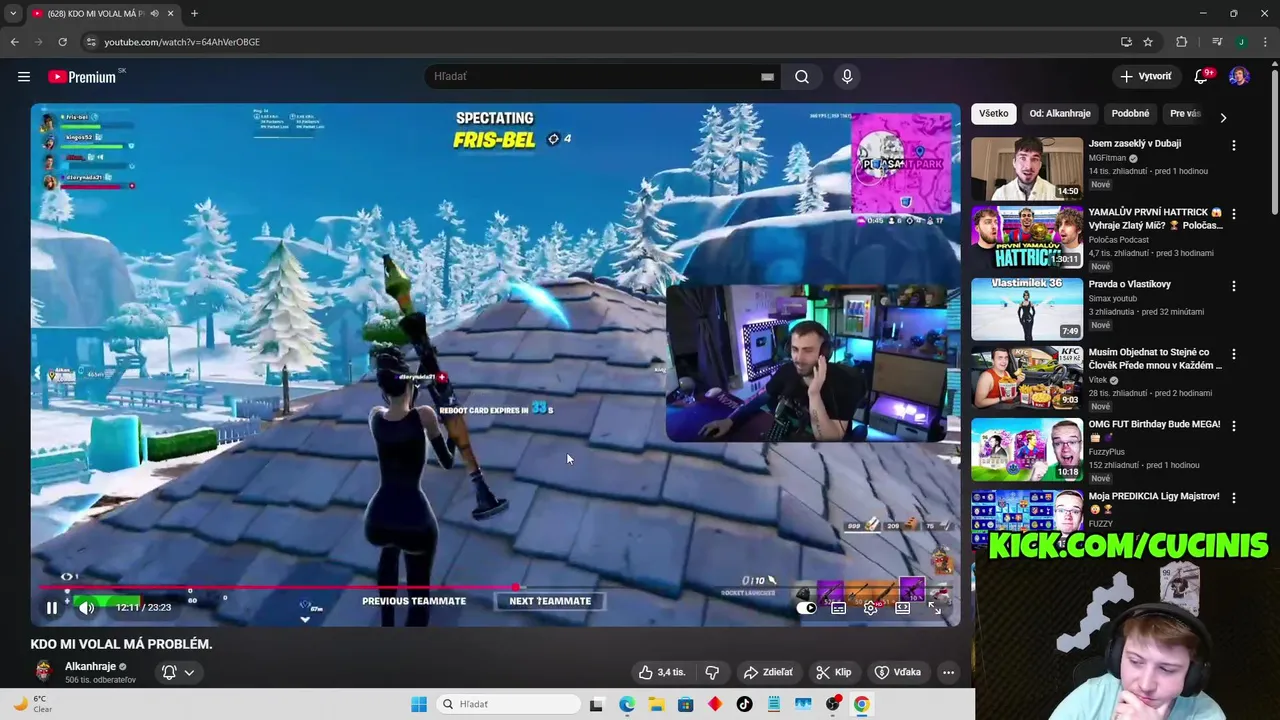Open the Alkanhraje channel avatar
The height and width of the screenshot is (720, 1280).
(x=43, y=671)
